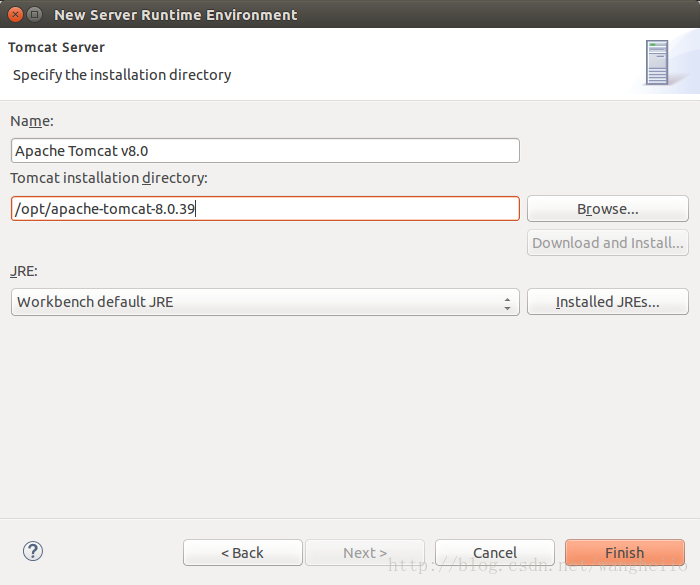700x585 pixels.
Task: Open Installed JREs... preferences
Action: point(608,302)
